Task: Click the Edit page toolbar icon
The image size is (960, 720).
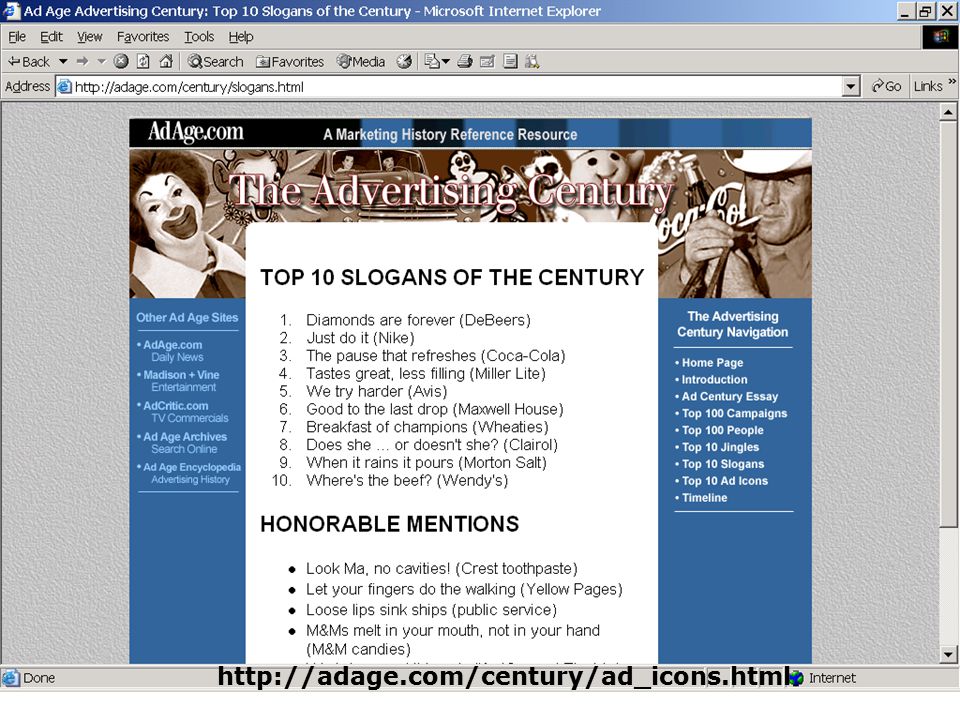Action: pyautogui.click(x=487, y=61)
